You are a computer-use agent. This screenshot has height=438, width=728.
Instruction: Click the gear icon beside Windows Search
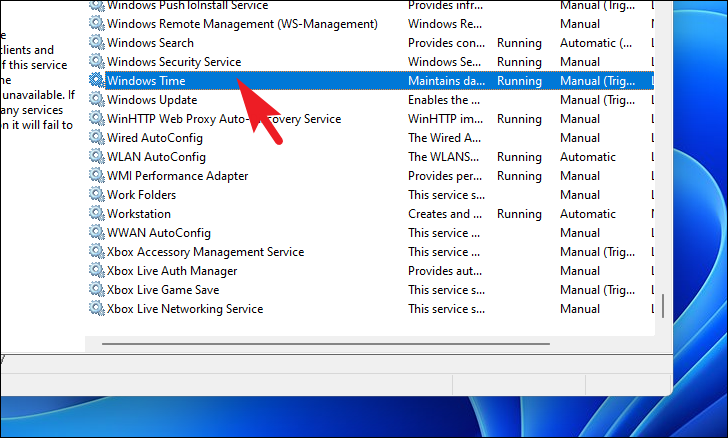[97, 42]
